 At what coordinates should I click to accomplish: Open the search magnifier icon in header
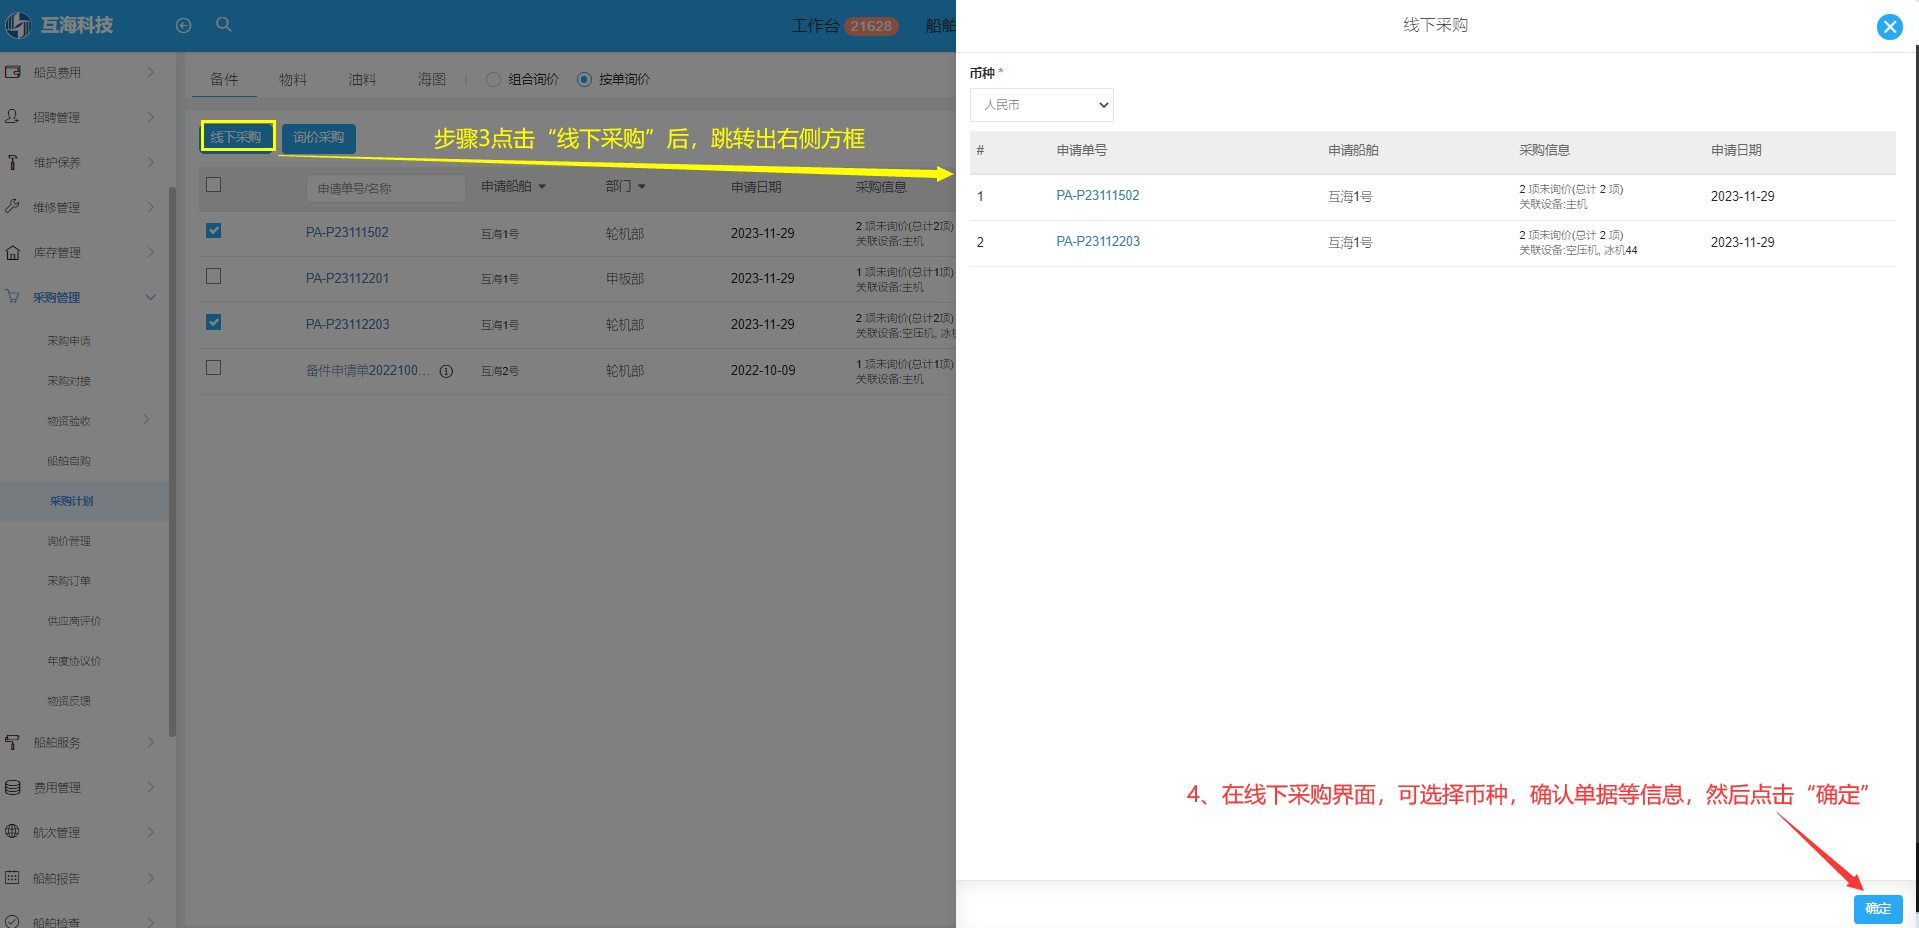coord(224,25)
